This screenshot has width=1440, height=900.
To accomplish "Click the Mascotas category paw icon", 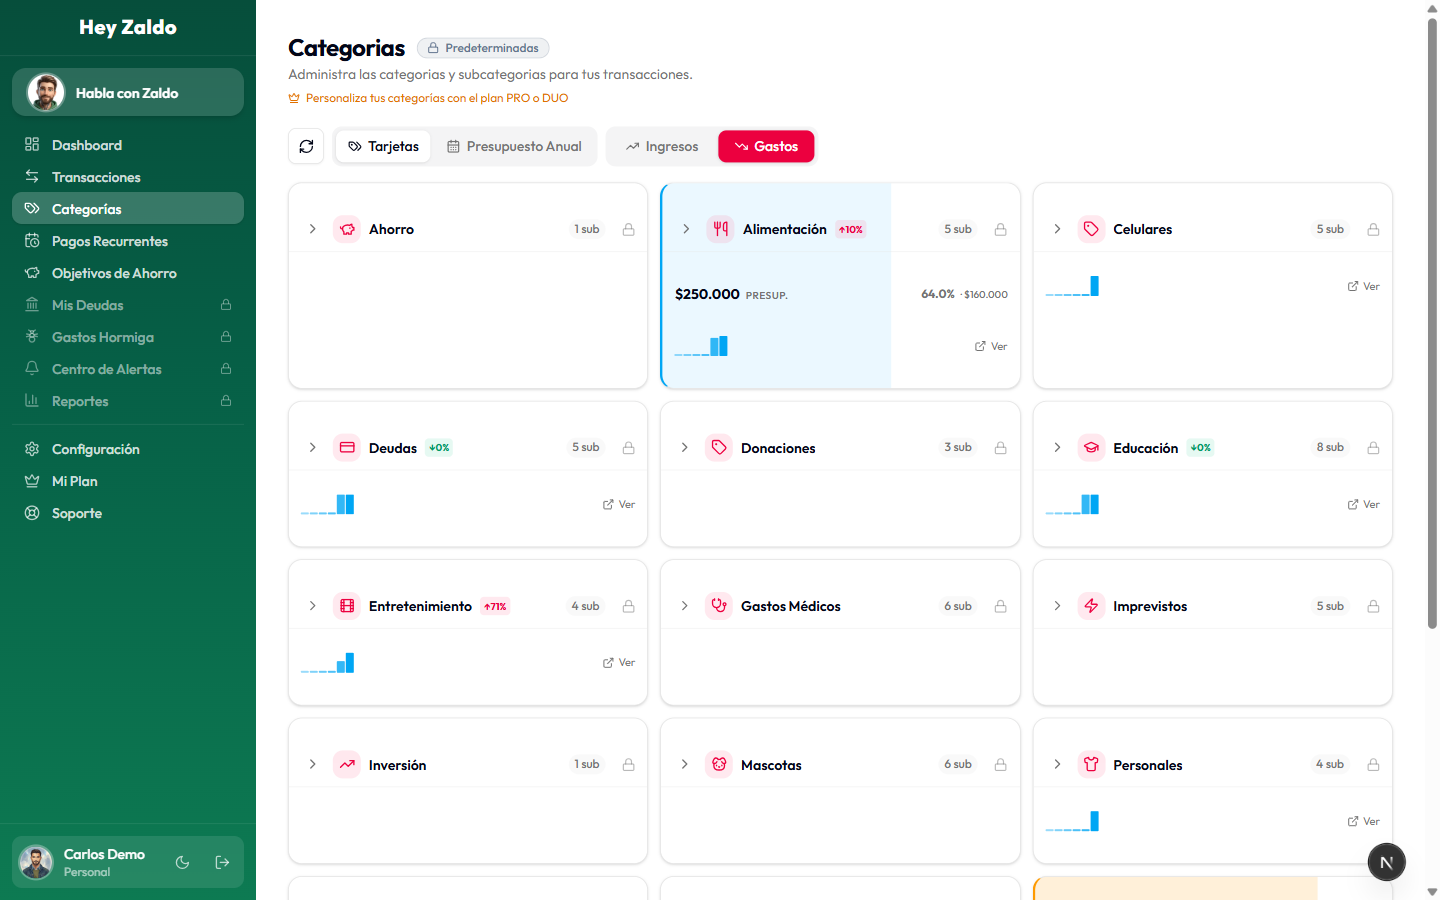I will (x=718, y=764).
